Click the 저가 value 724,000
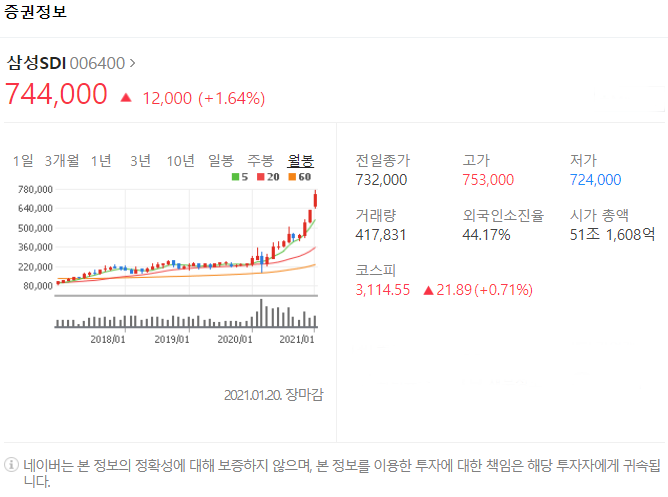This screenshot has height=497, width=668. [596, 180]
